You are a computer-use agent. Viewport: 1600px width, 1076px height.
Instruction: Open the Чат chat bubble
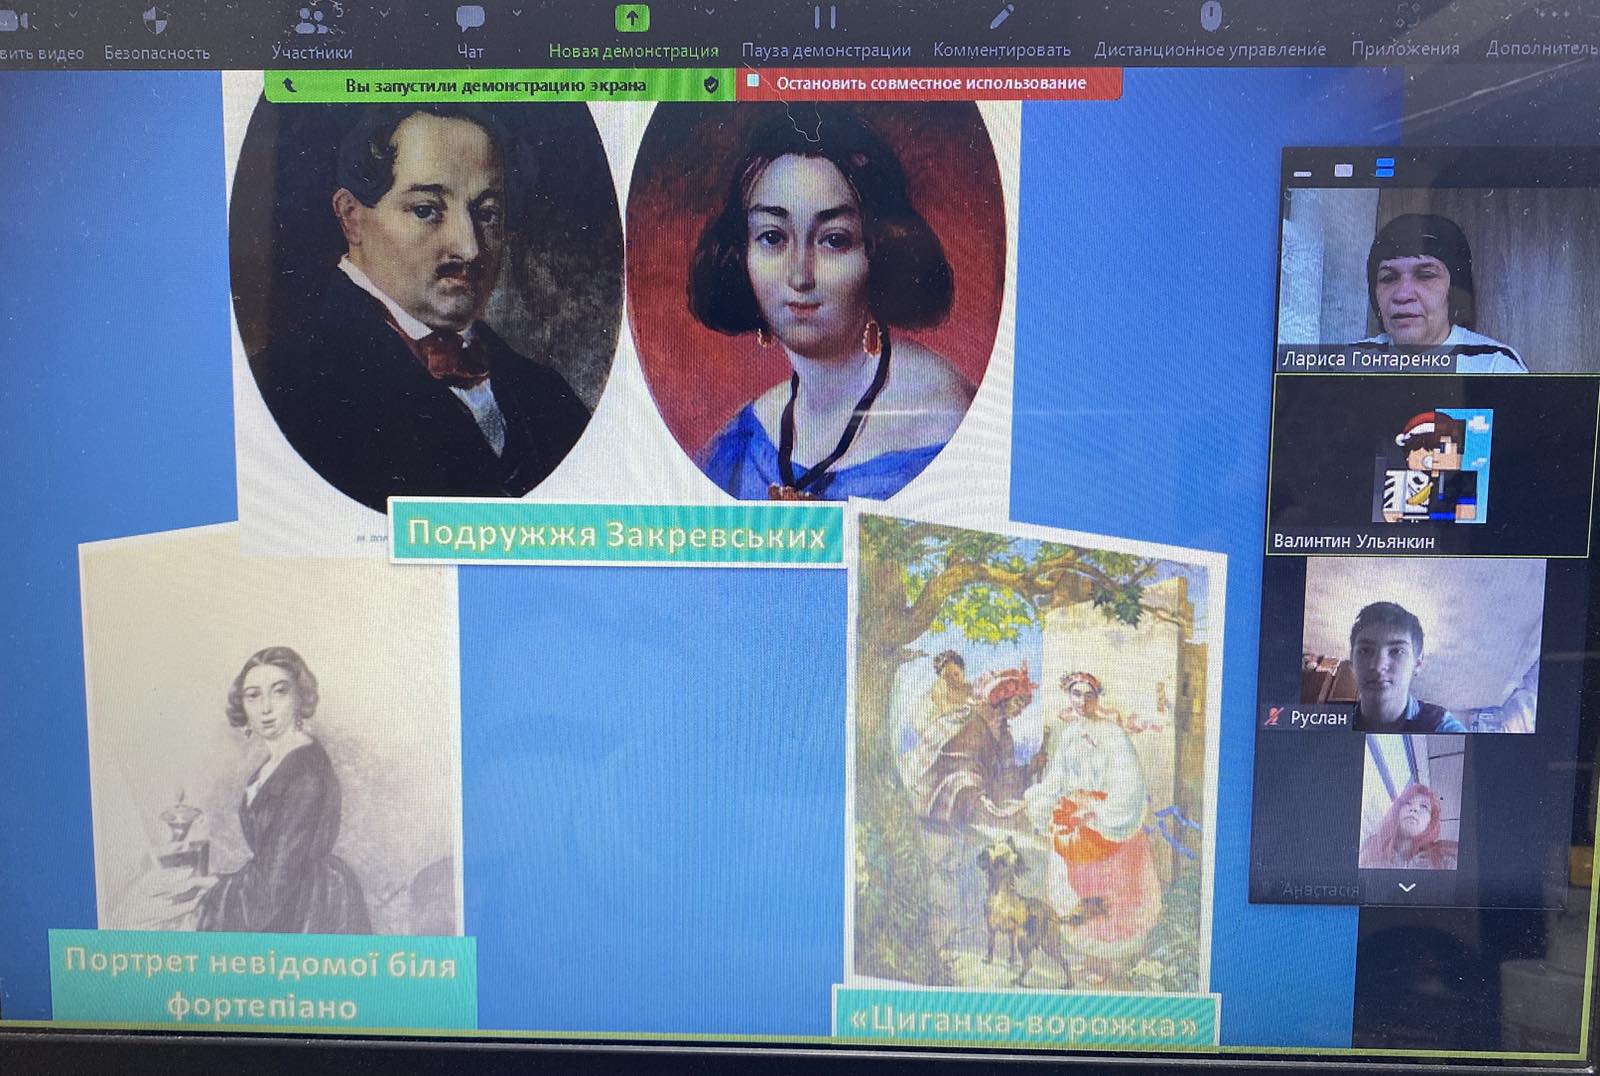click(x=469, y=20)
